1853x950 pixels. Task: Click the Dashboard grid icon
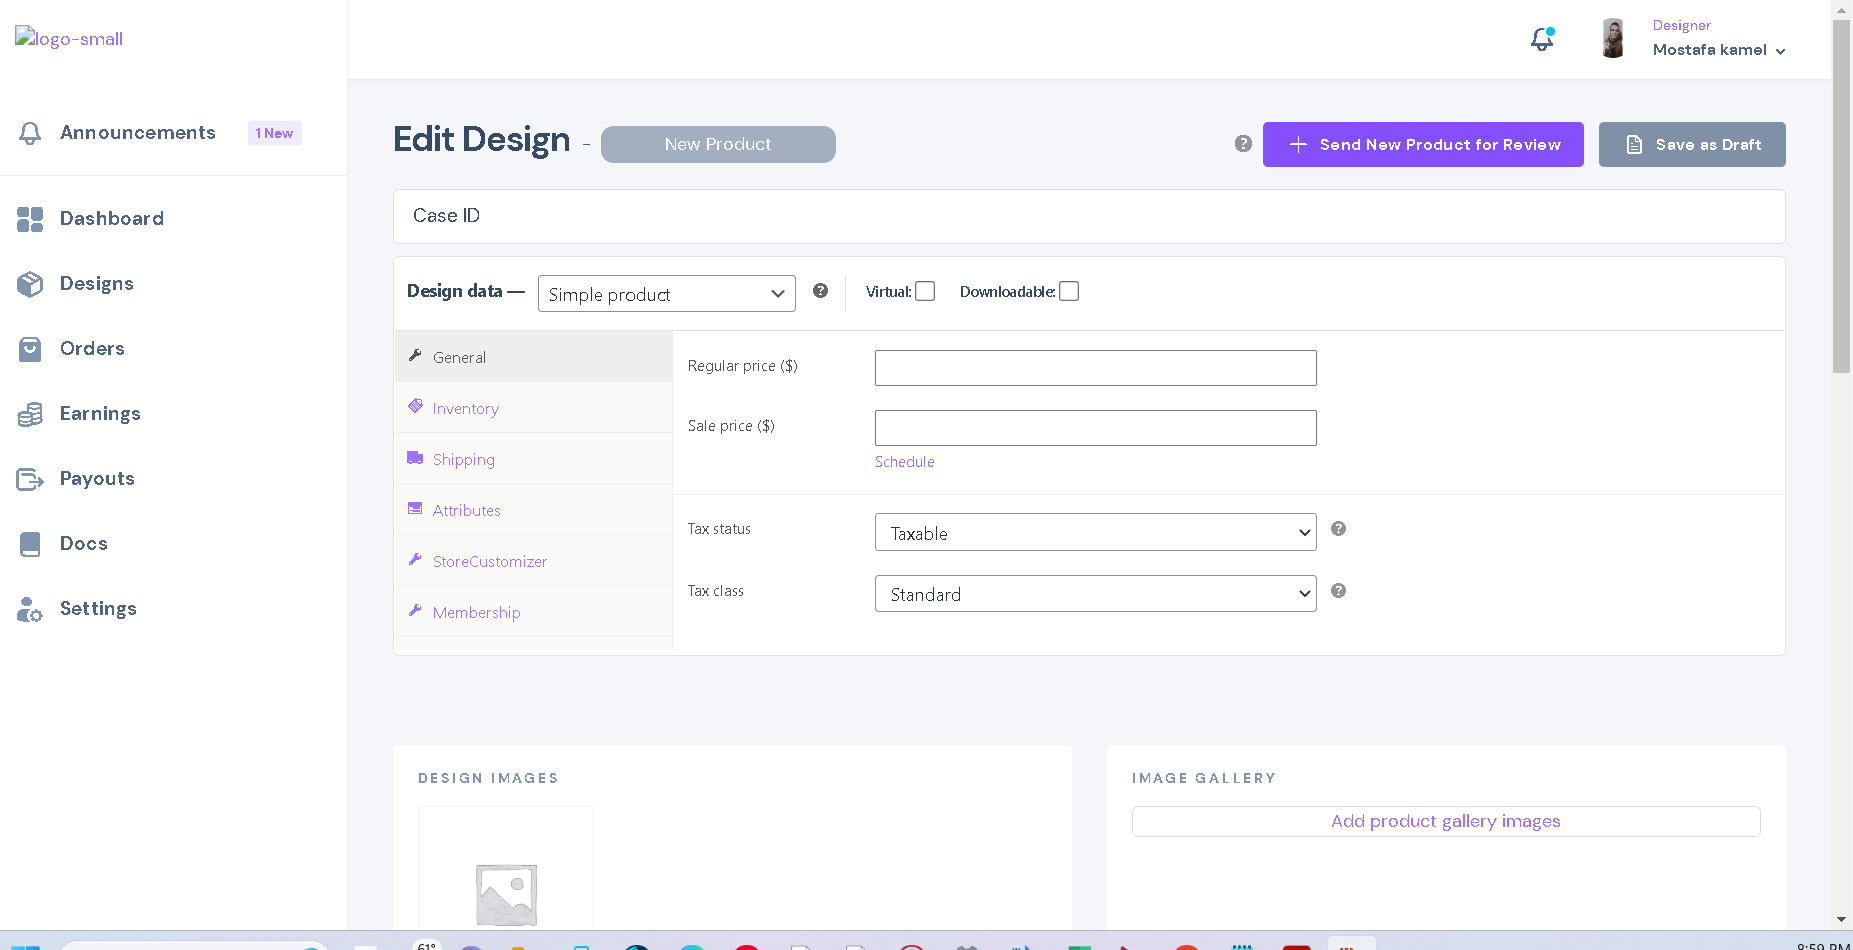tap(30, 219)
